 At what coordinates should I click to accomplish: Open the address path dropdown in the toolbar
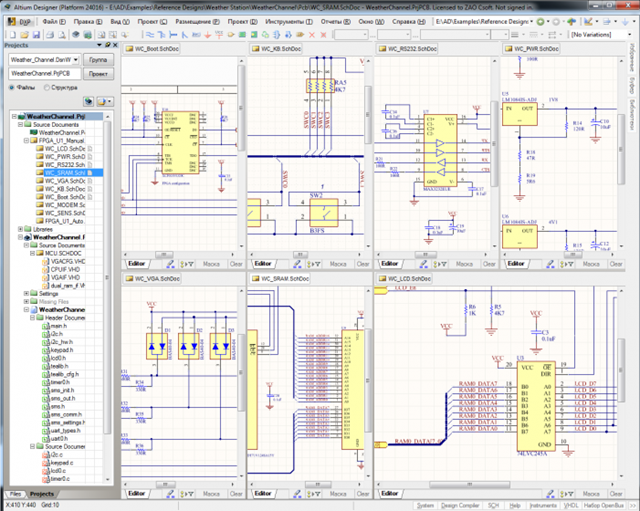[531, 22]
